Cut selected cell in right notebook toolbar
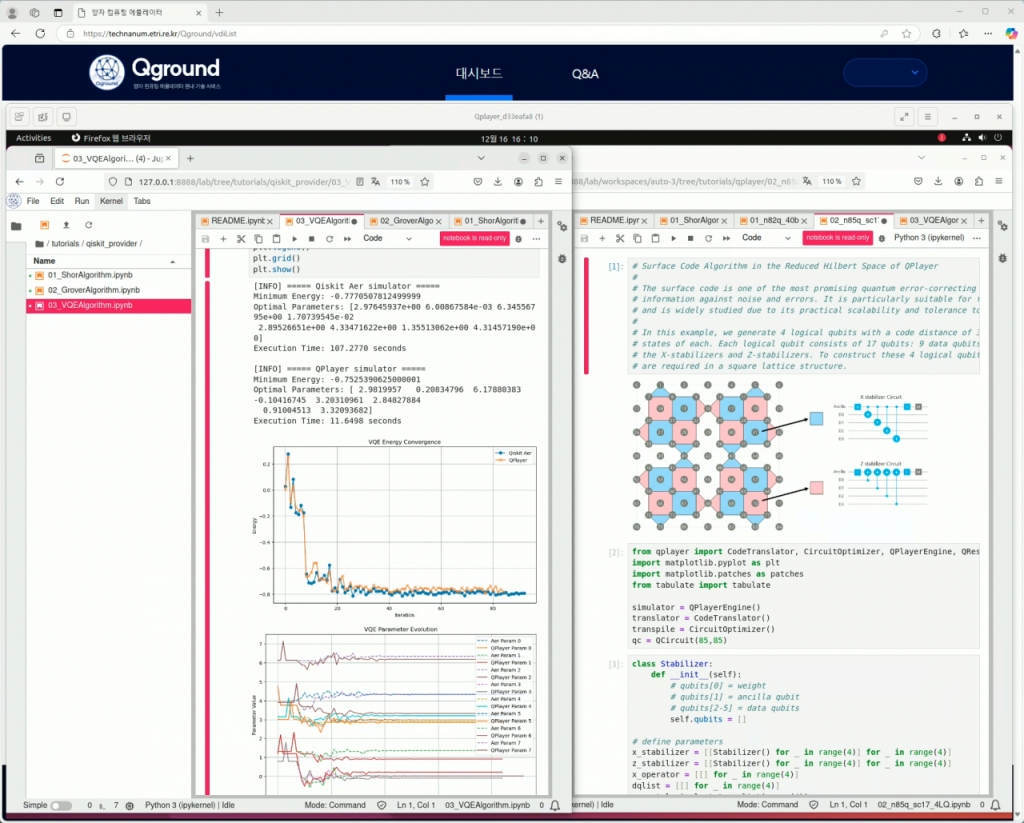 pos(620,238)
